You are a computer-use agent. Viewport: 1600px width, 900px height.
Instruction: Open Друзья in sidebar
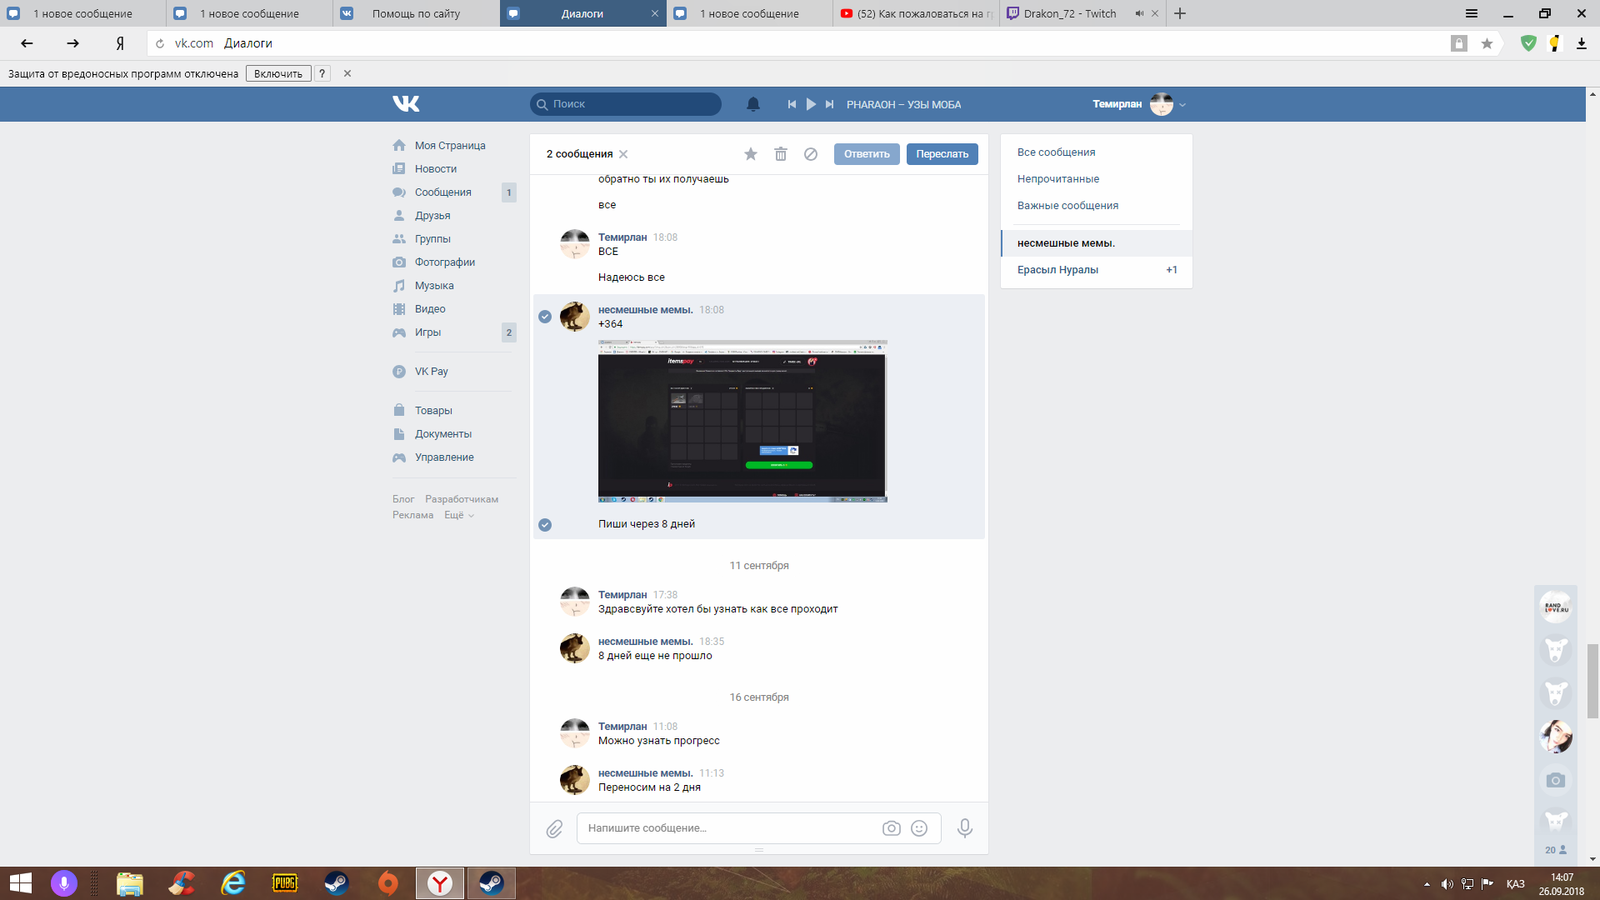432,215
